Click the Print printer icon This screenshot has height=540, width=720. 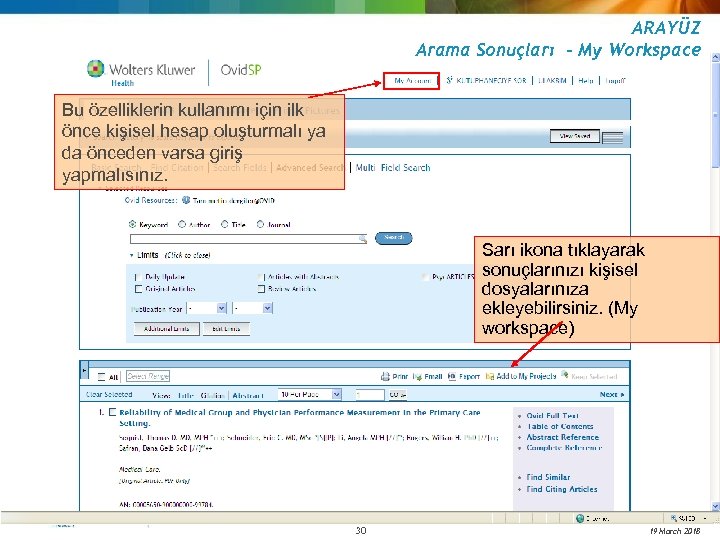coord(385,377)
